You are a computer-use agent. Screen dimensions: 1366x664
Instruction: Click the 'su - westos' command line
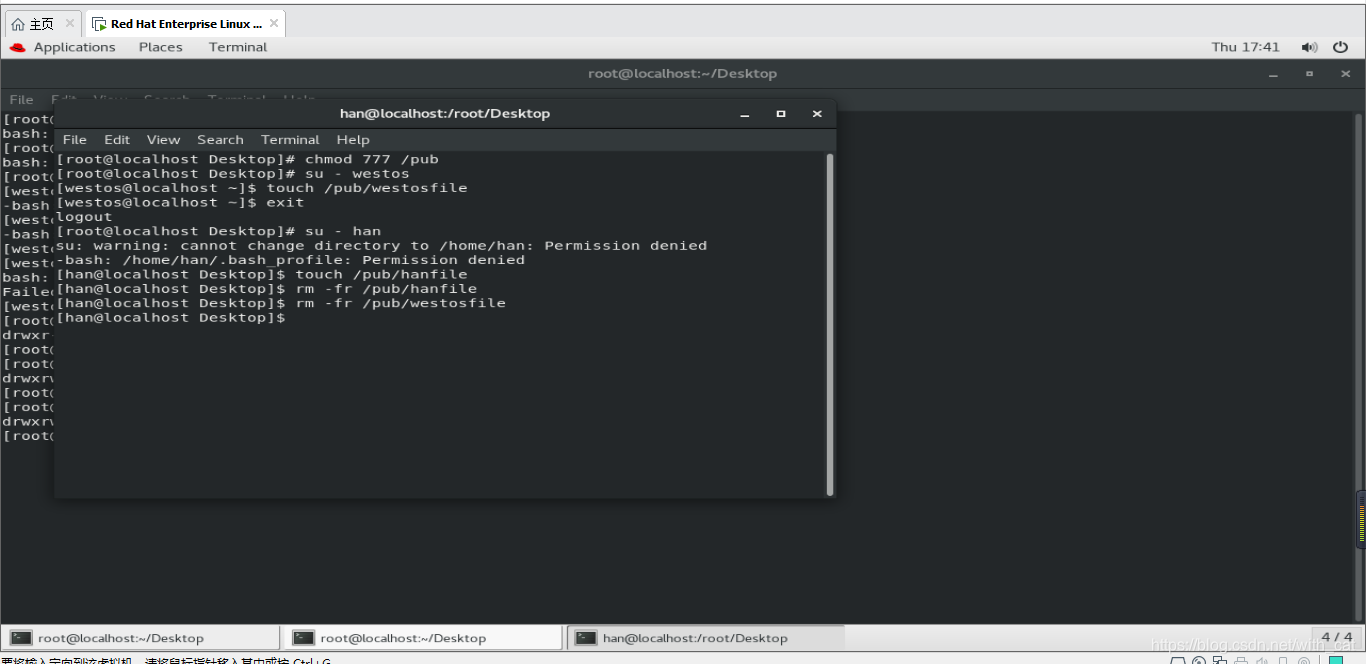tap(233, 174)
